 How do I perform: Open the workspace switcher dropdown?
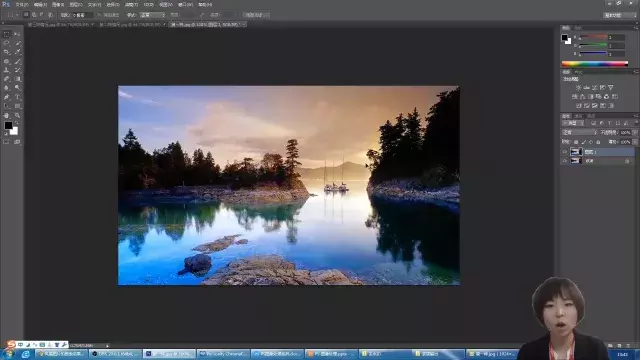pyautogui.click(x=620, y=15)
